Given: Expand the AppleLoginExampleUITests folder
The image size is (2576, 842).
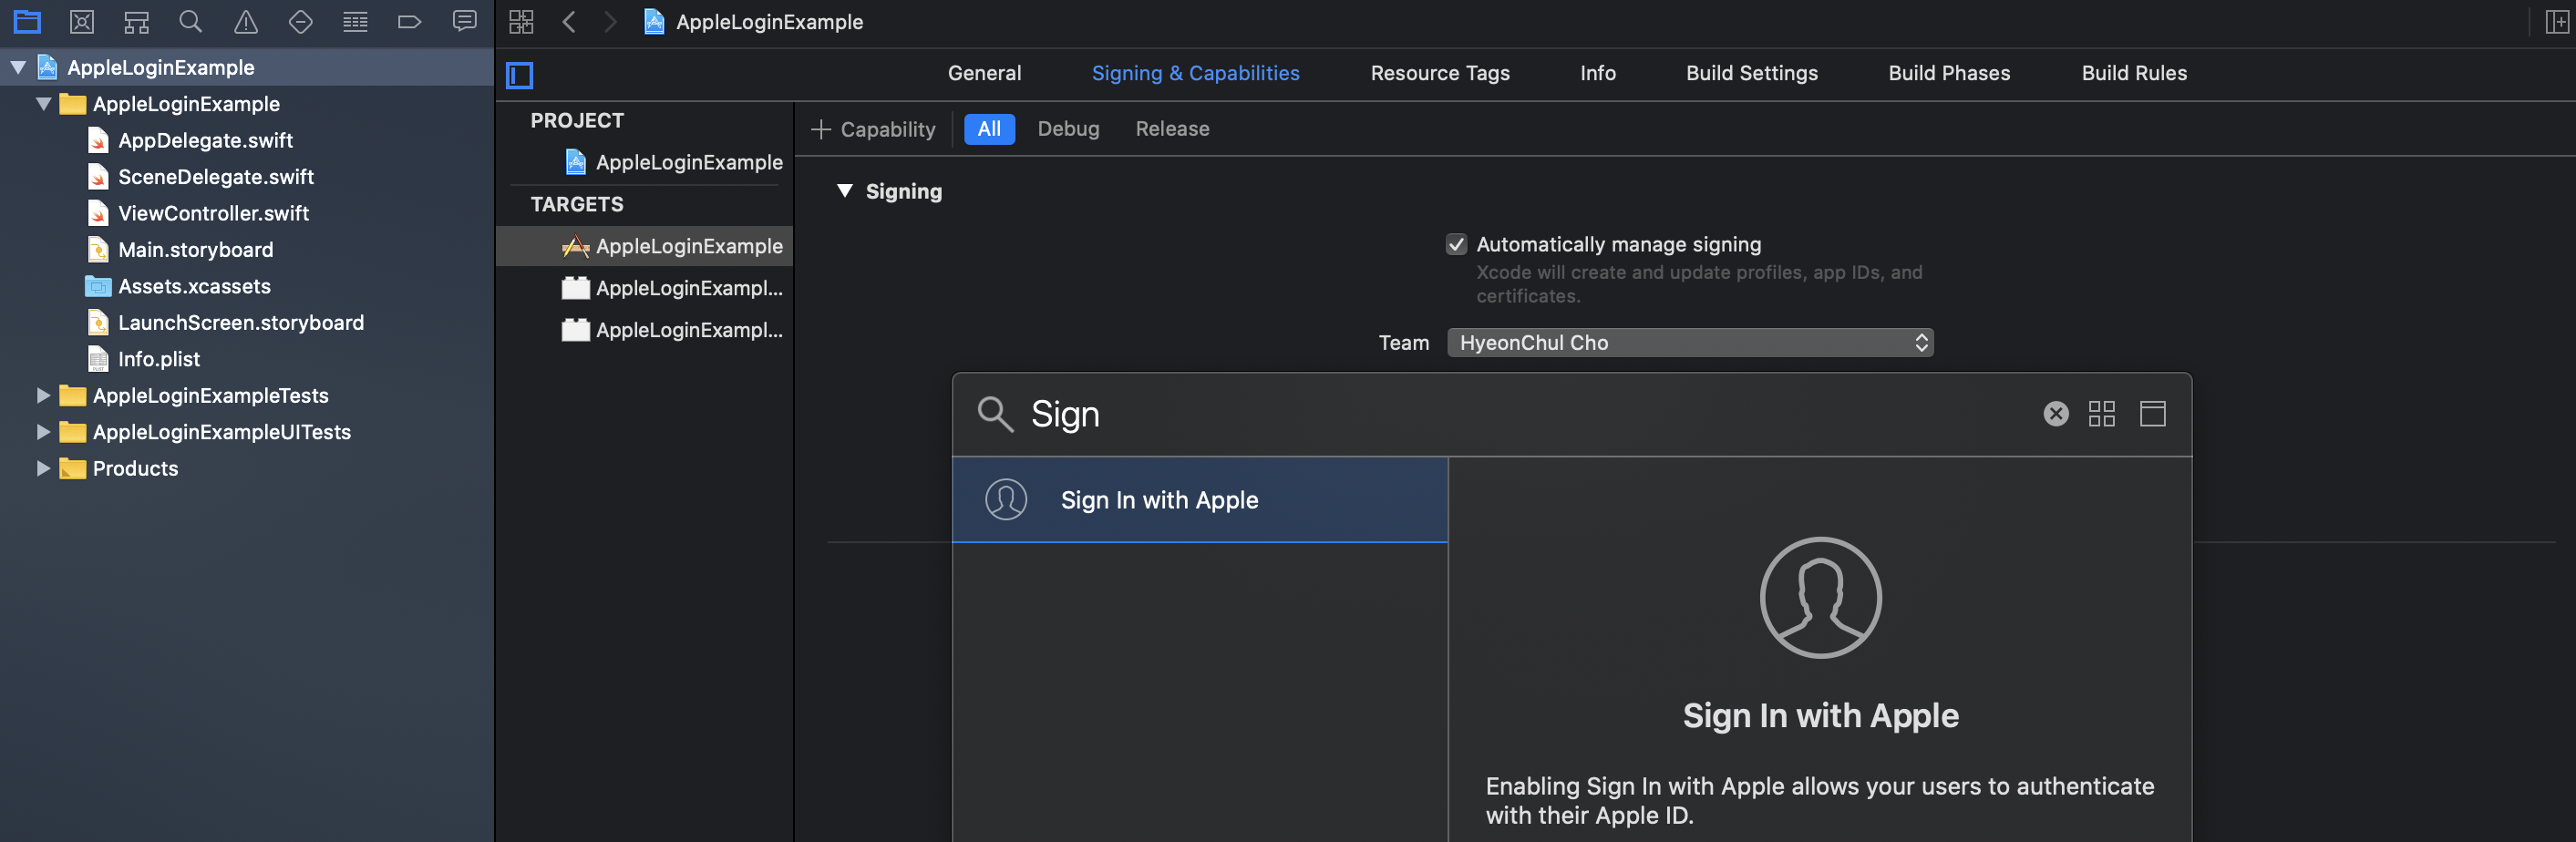Looking at the screenshot, I should click(x=43, y=432).
